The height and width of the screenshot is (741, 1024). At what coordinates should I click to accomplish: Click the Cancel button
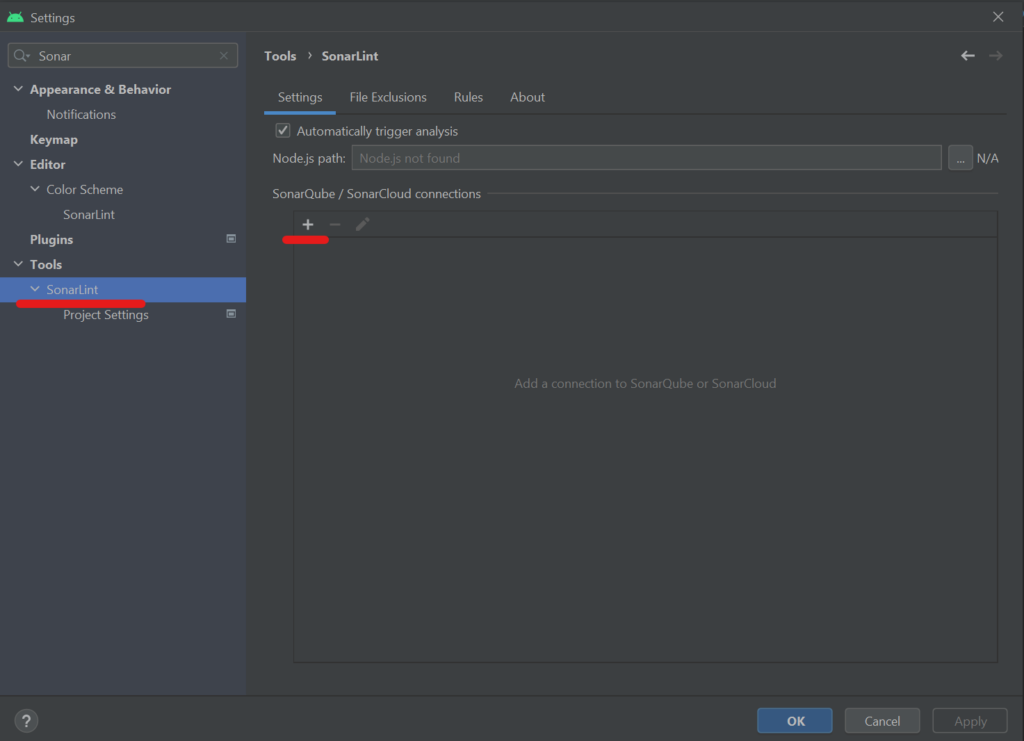882,721
